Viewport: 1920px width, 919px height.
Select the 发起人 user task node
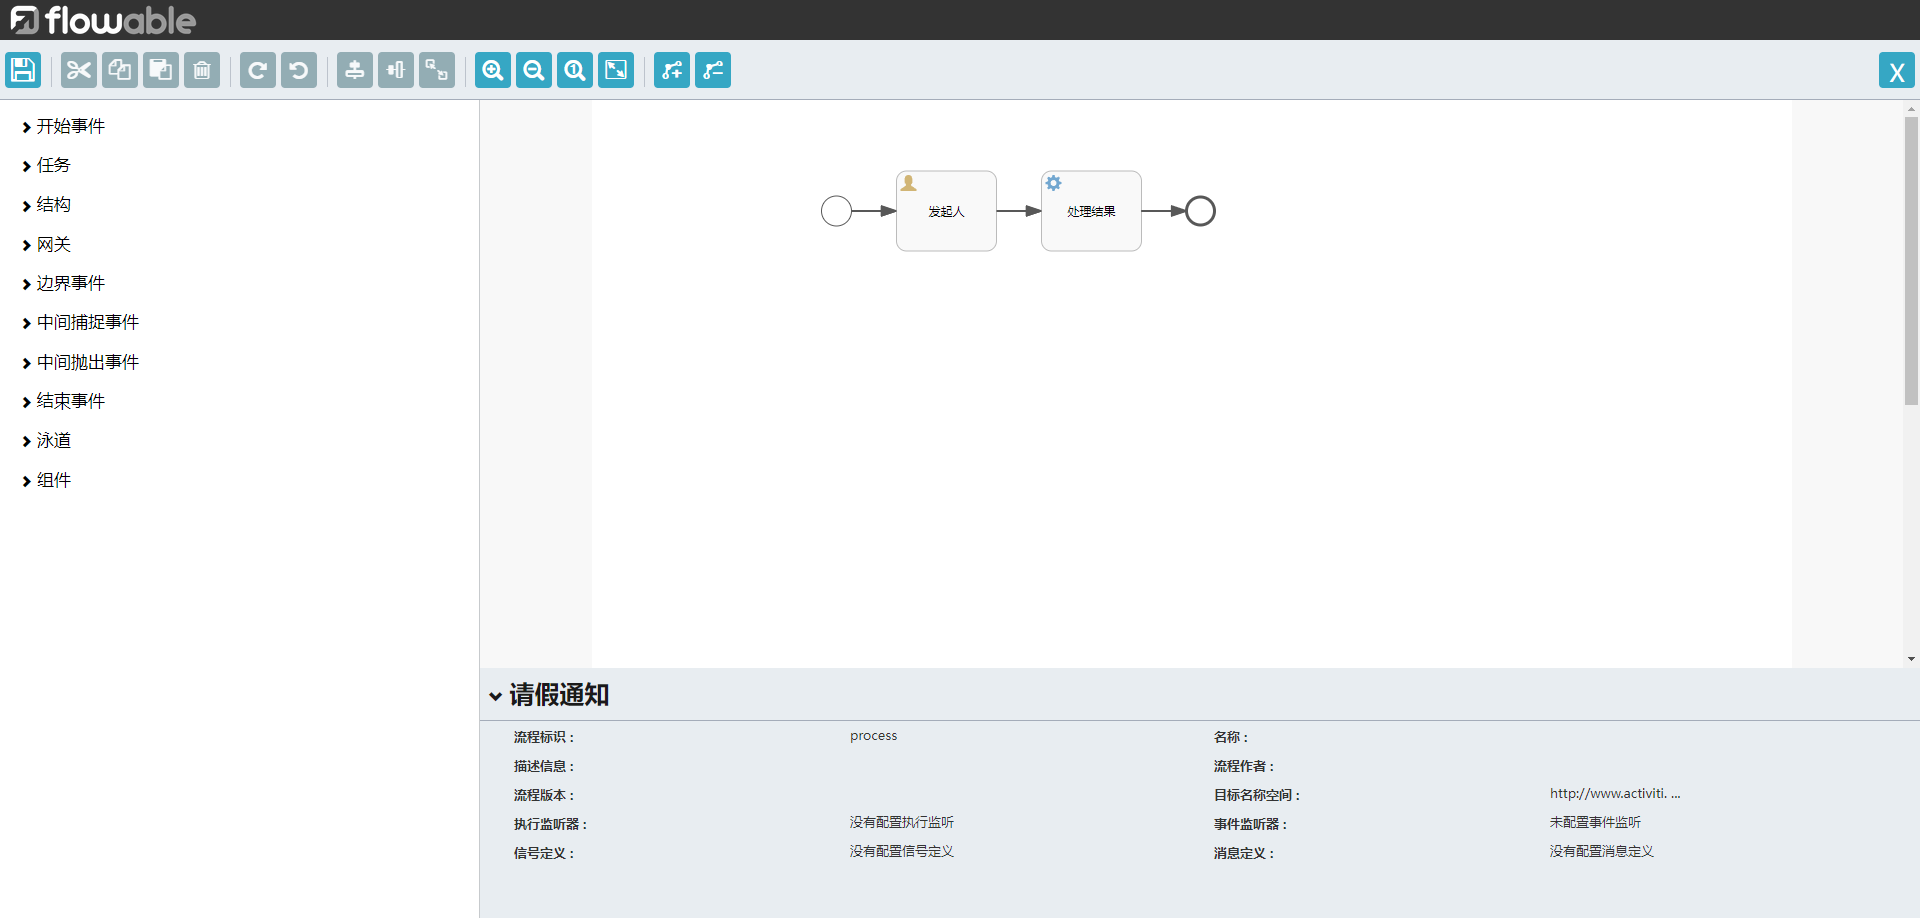pos(945,211)
